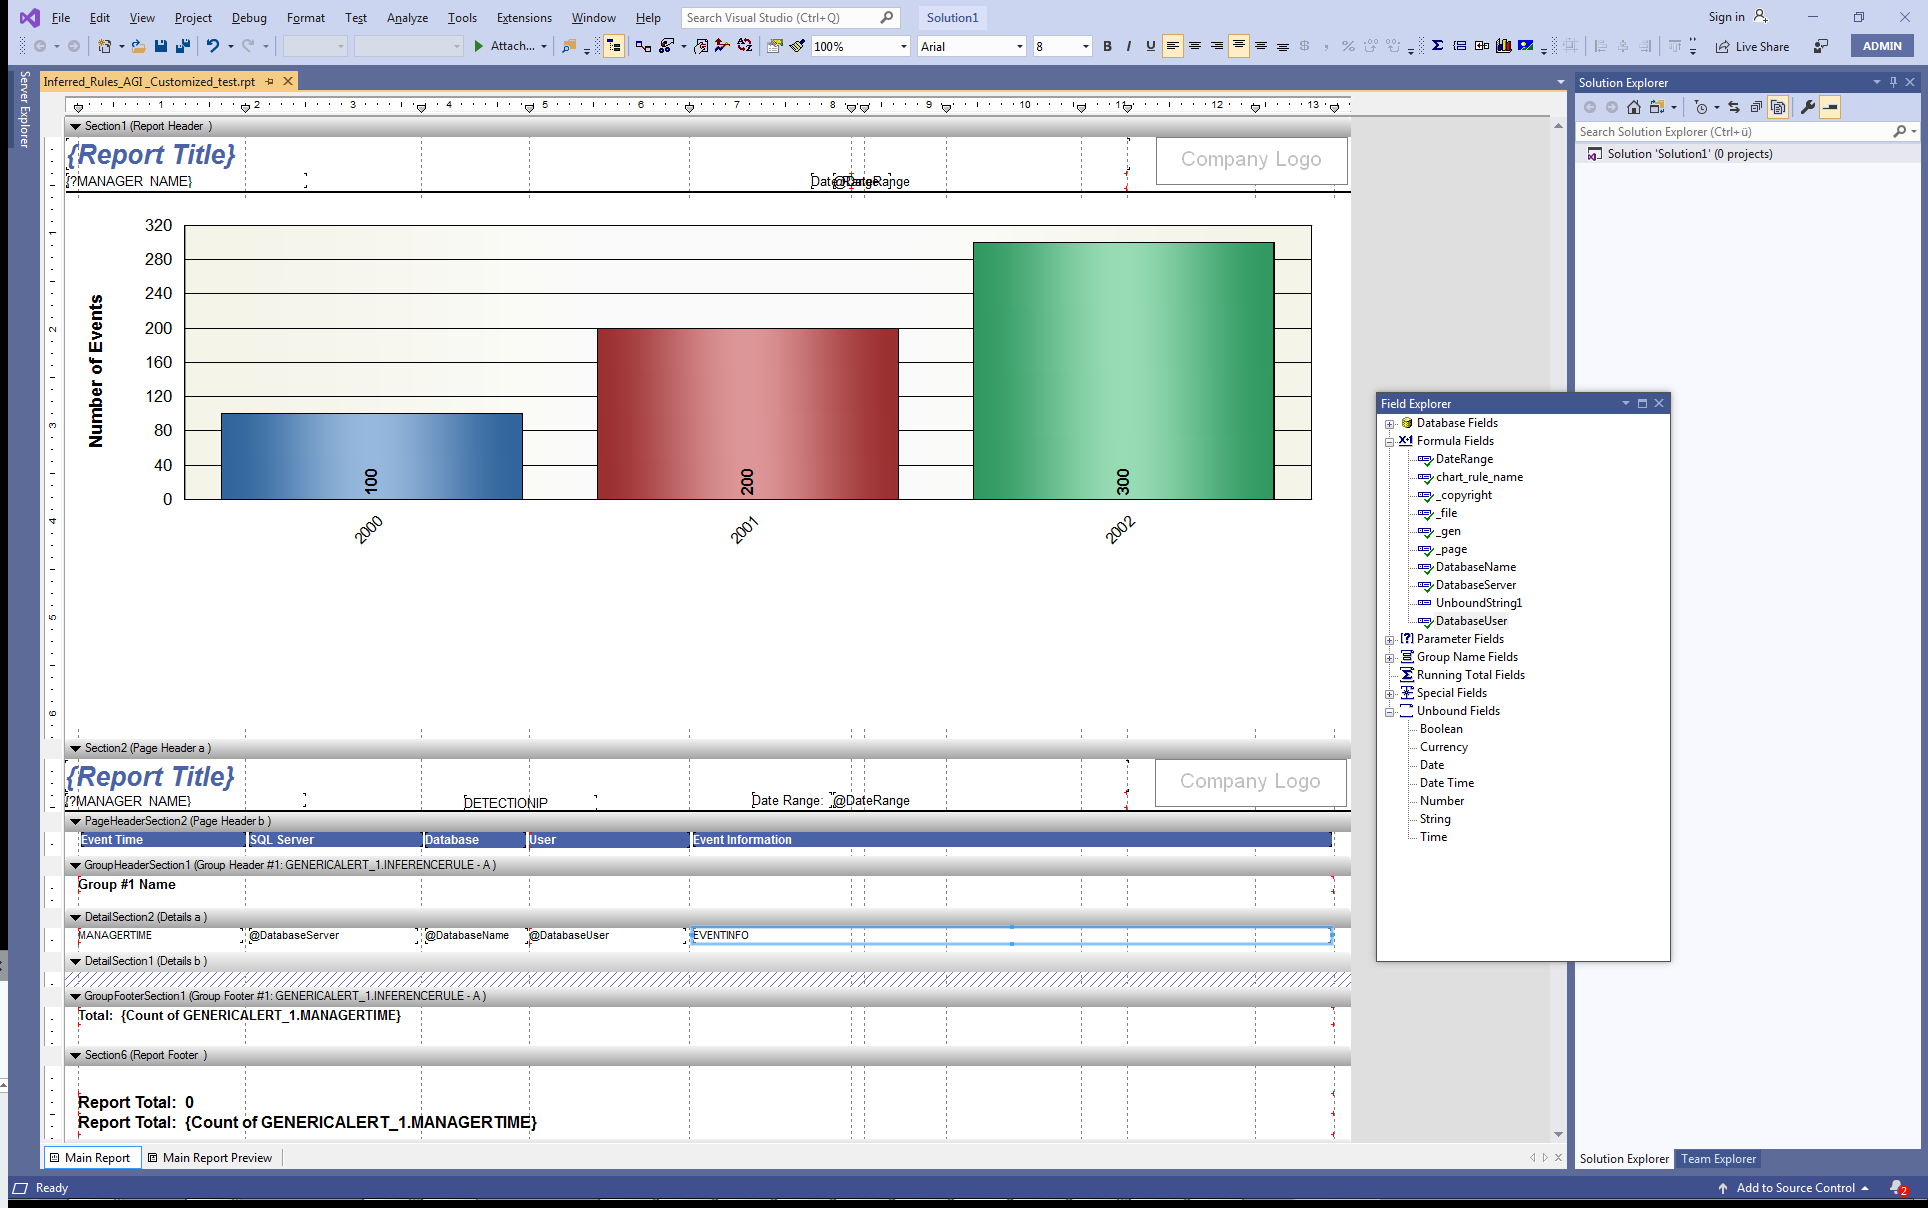Click the Undo arrow icon
The height and width of the screenshot is (1208, 1928).
(212, 46)
